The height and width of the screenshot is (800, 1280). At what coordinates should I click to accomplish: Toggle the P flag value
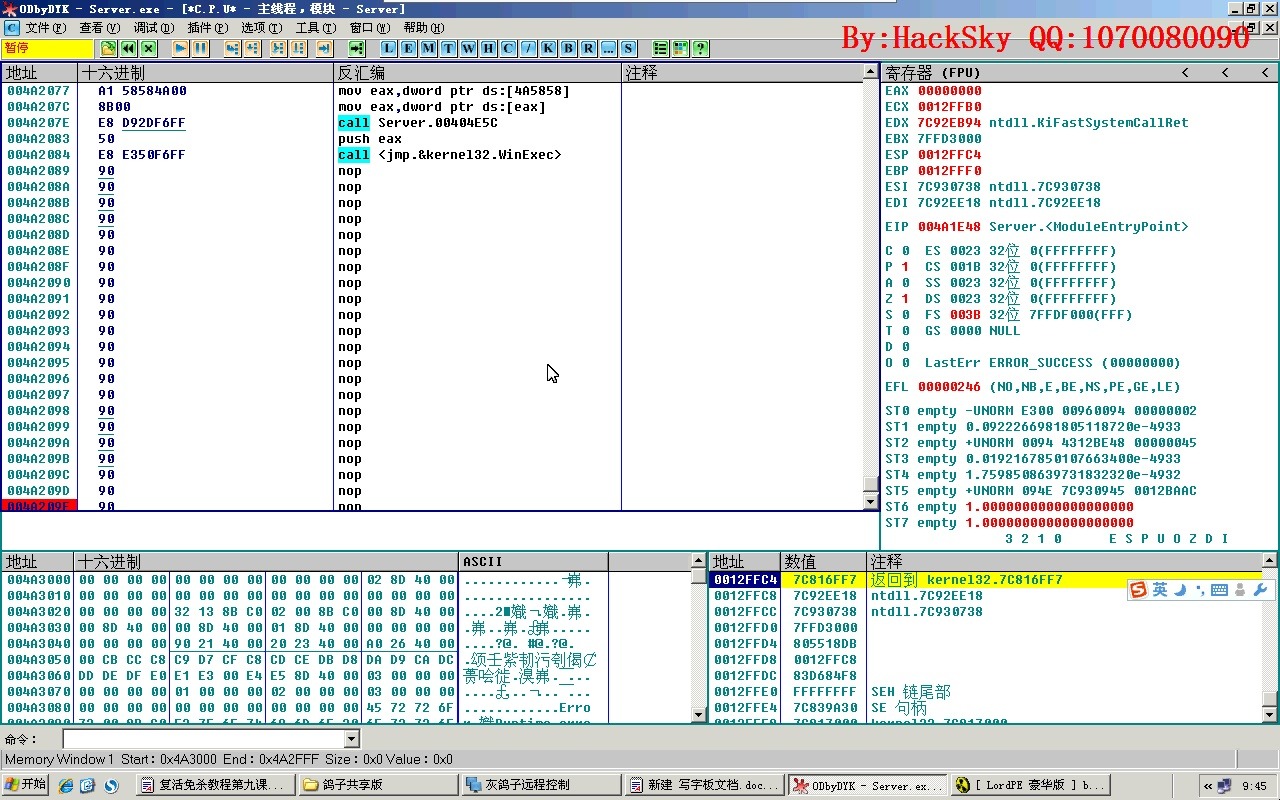(x=905, y=267)
